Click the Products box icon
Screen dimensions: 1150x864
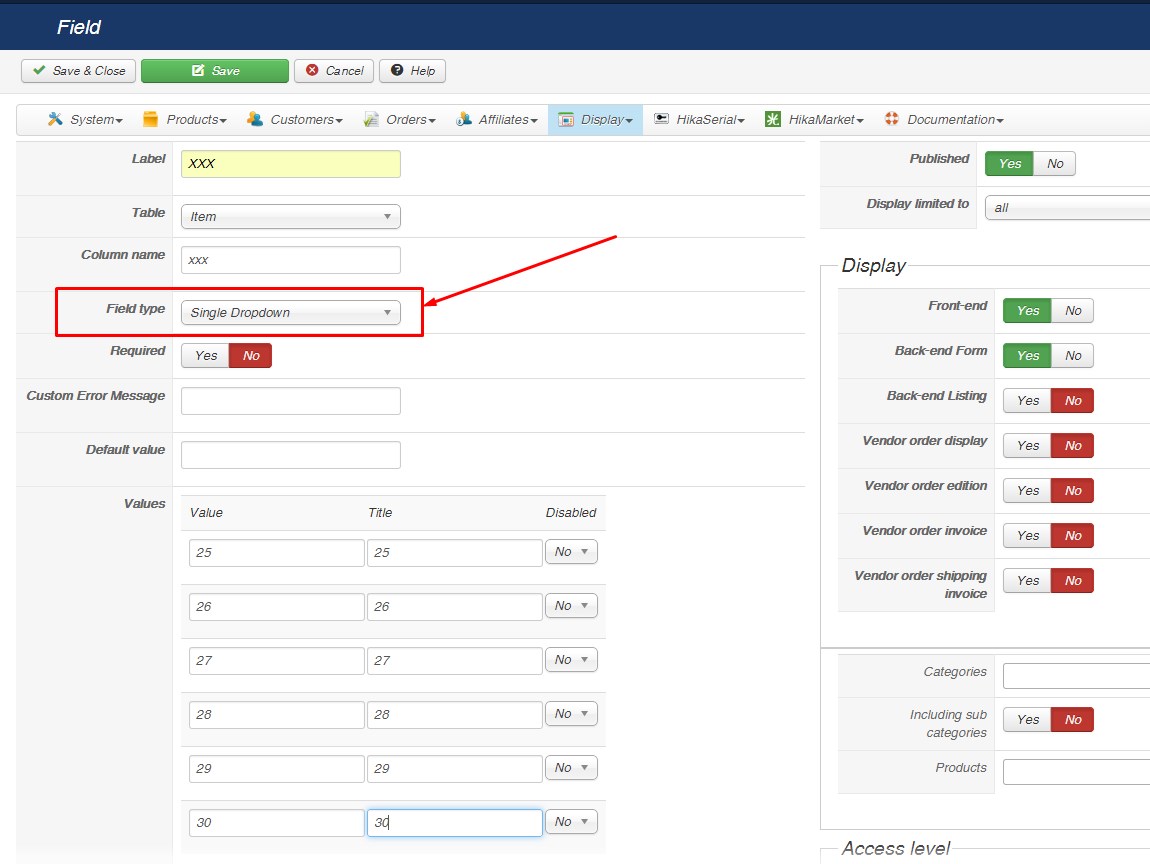[150, 119]
